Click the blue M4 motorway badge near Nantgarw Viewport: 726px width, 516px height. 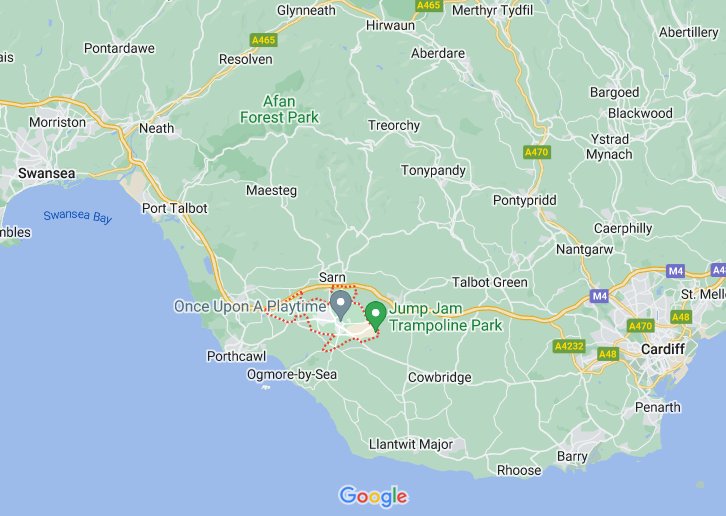(x=600, y=296)
